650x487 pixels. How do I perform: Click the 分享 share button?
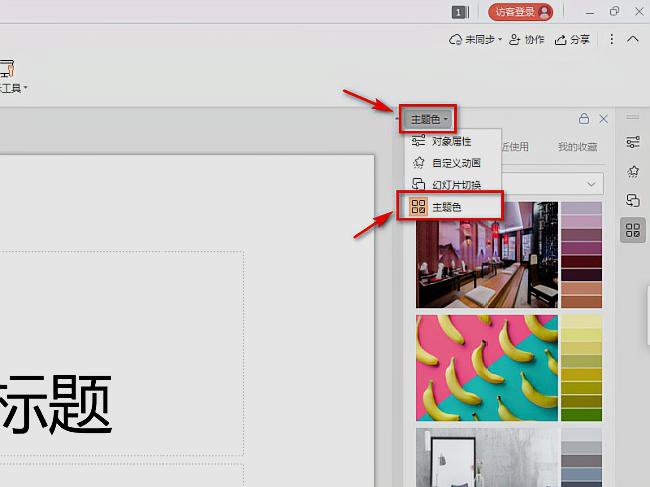572,39
